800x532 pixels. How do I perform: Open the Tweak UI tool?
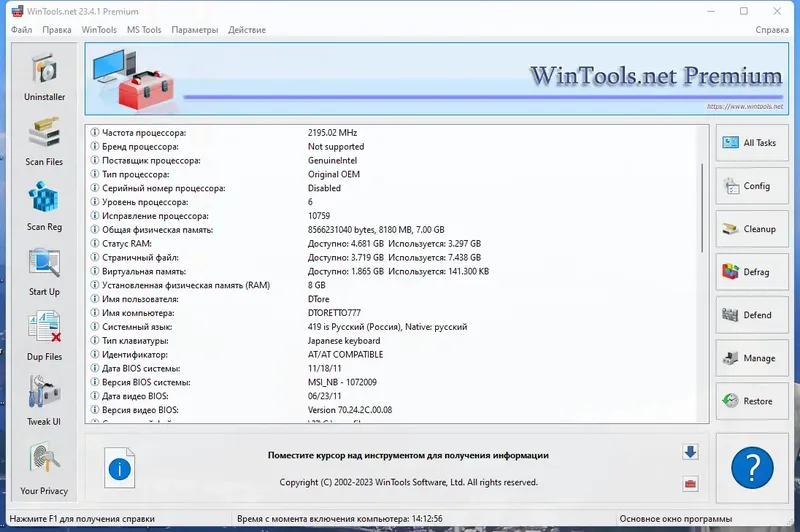[44, 401]
